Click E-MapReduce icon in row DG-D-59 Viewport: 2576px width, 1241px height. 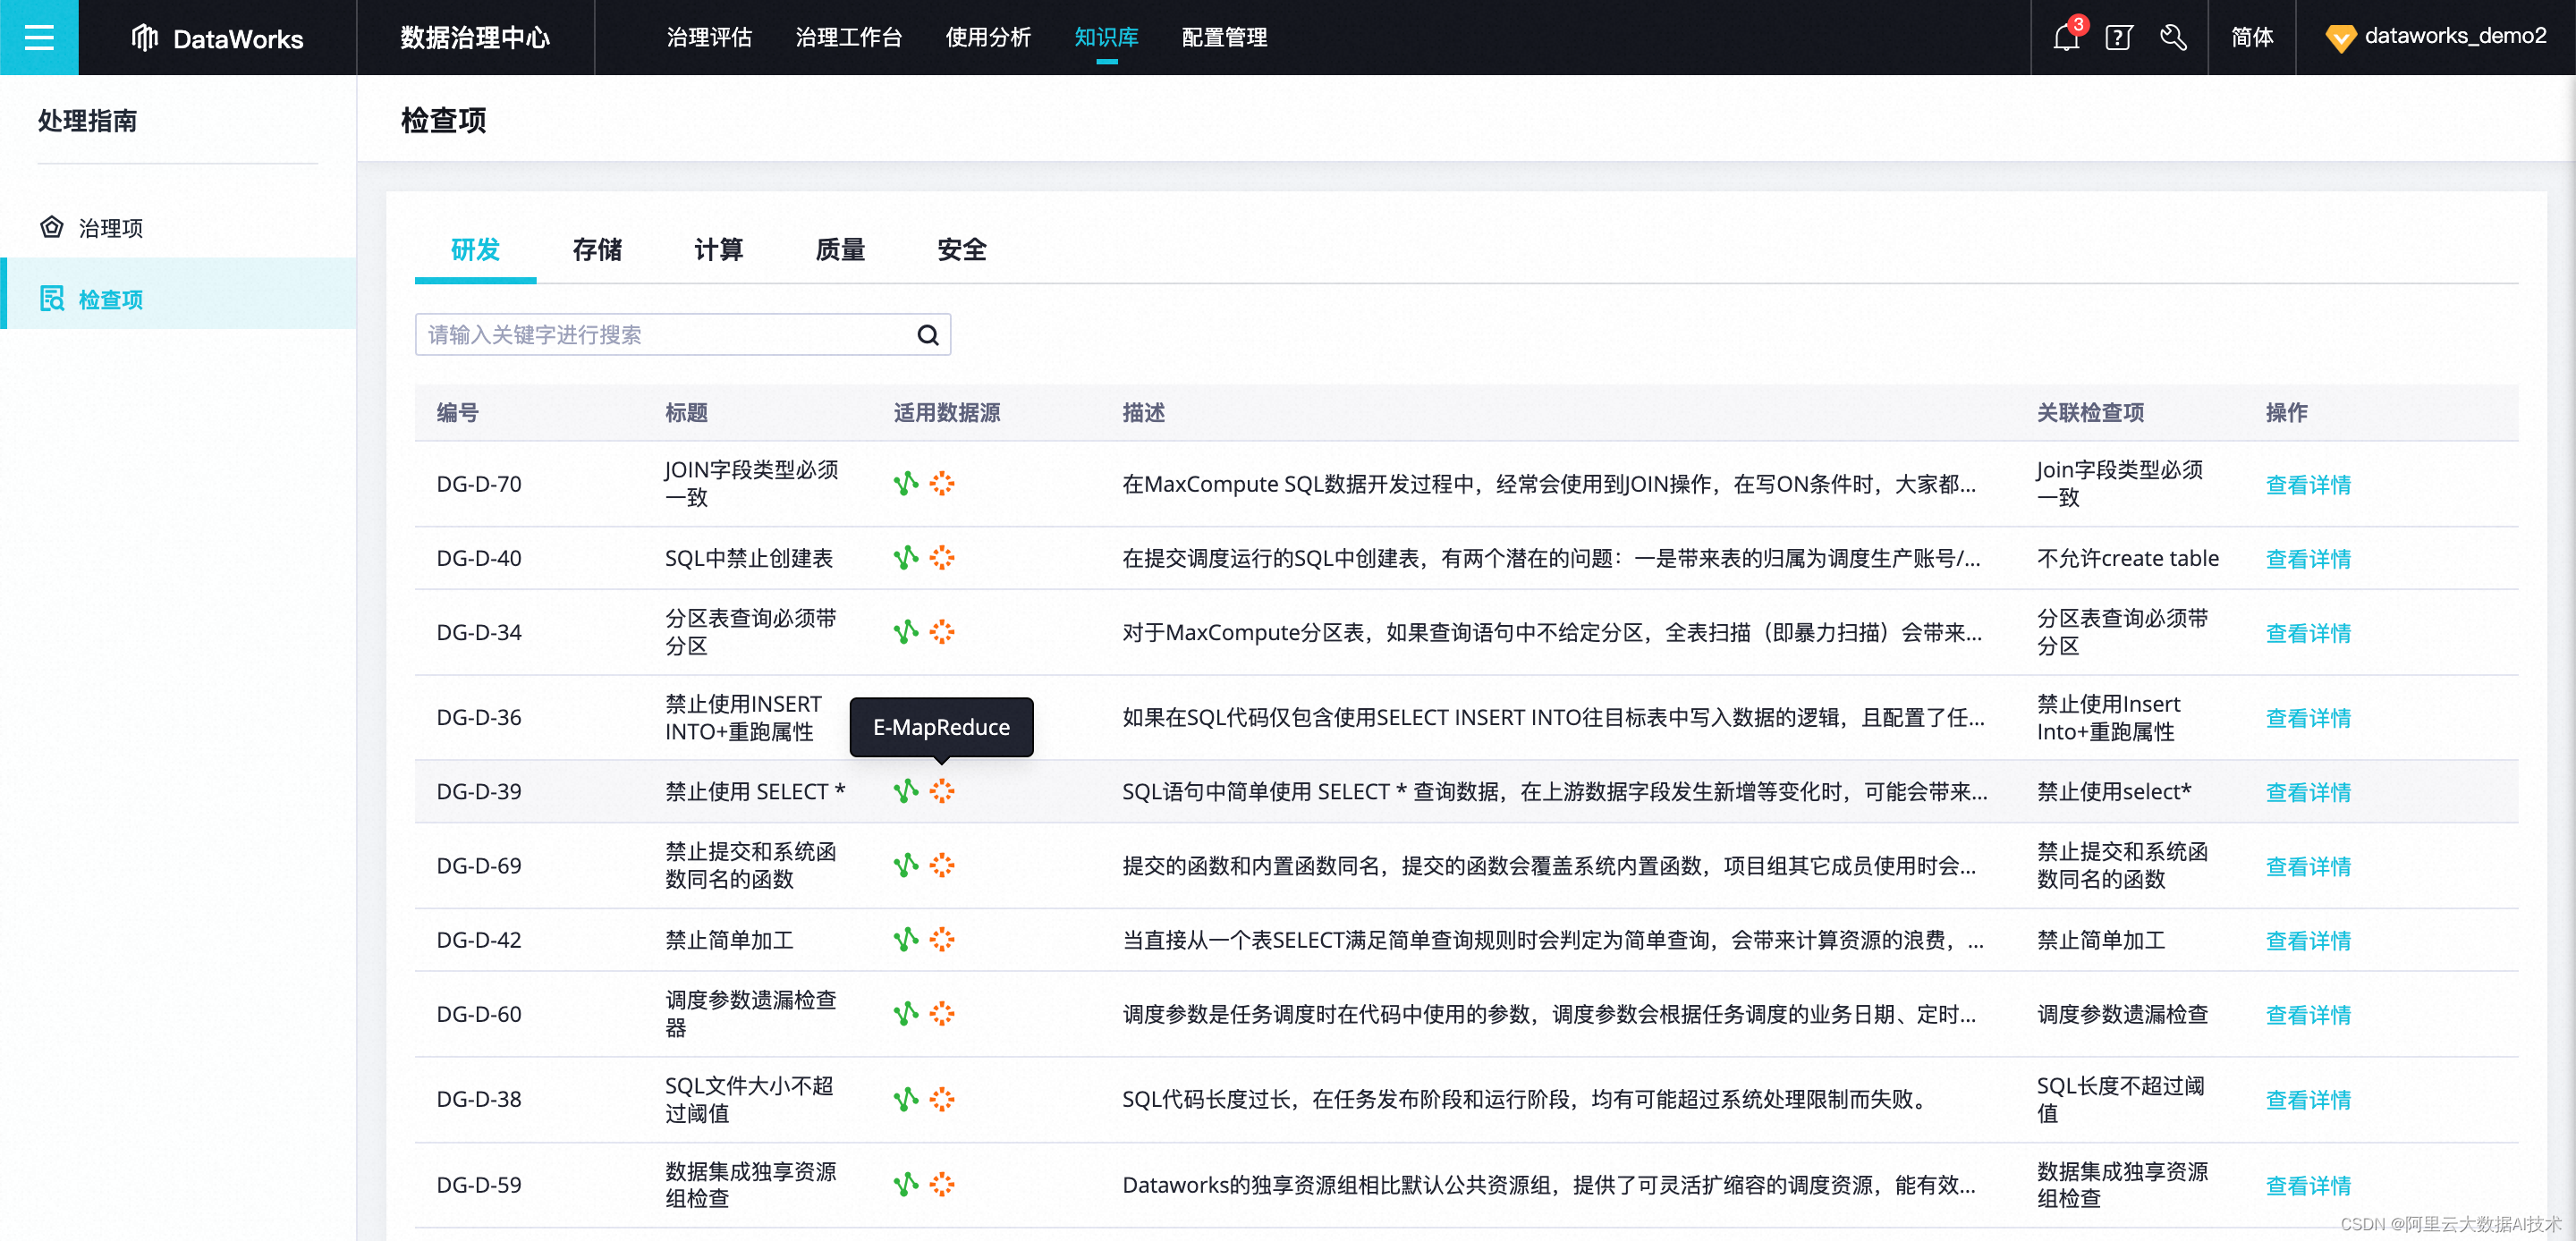tap(942, 1185)
